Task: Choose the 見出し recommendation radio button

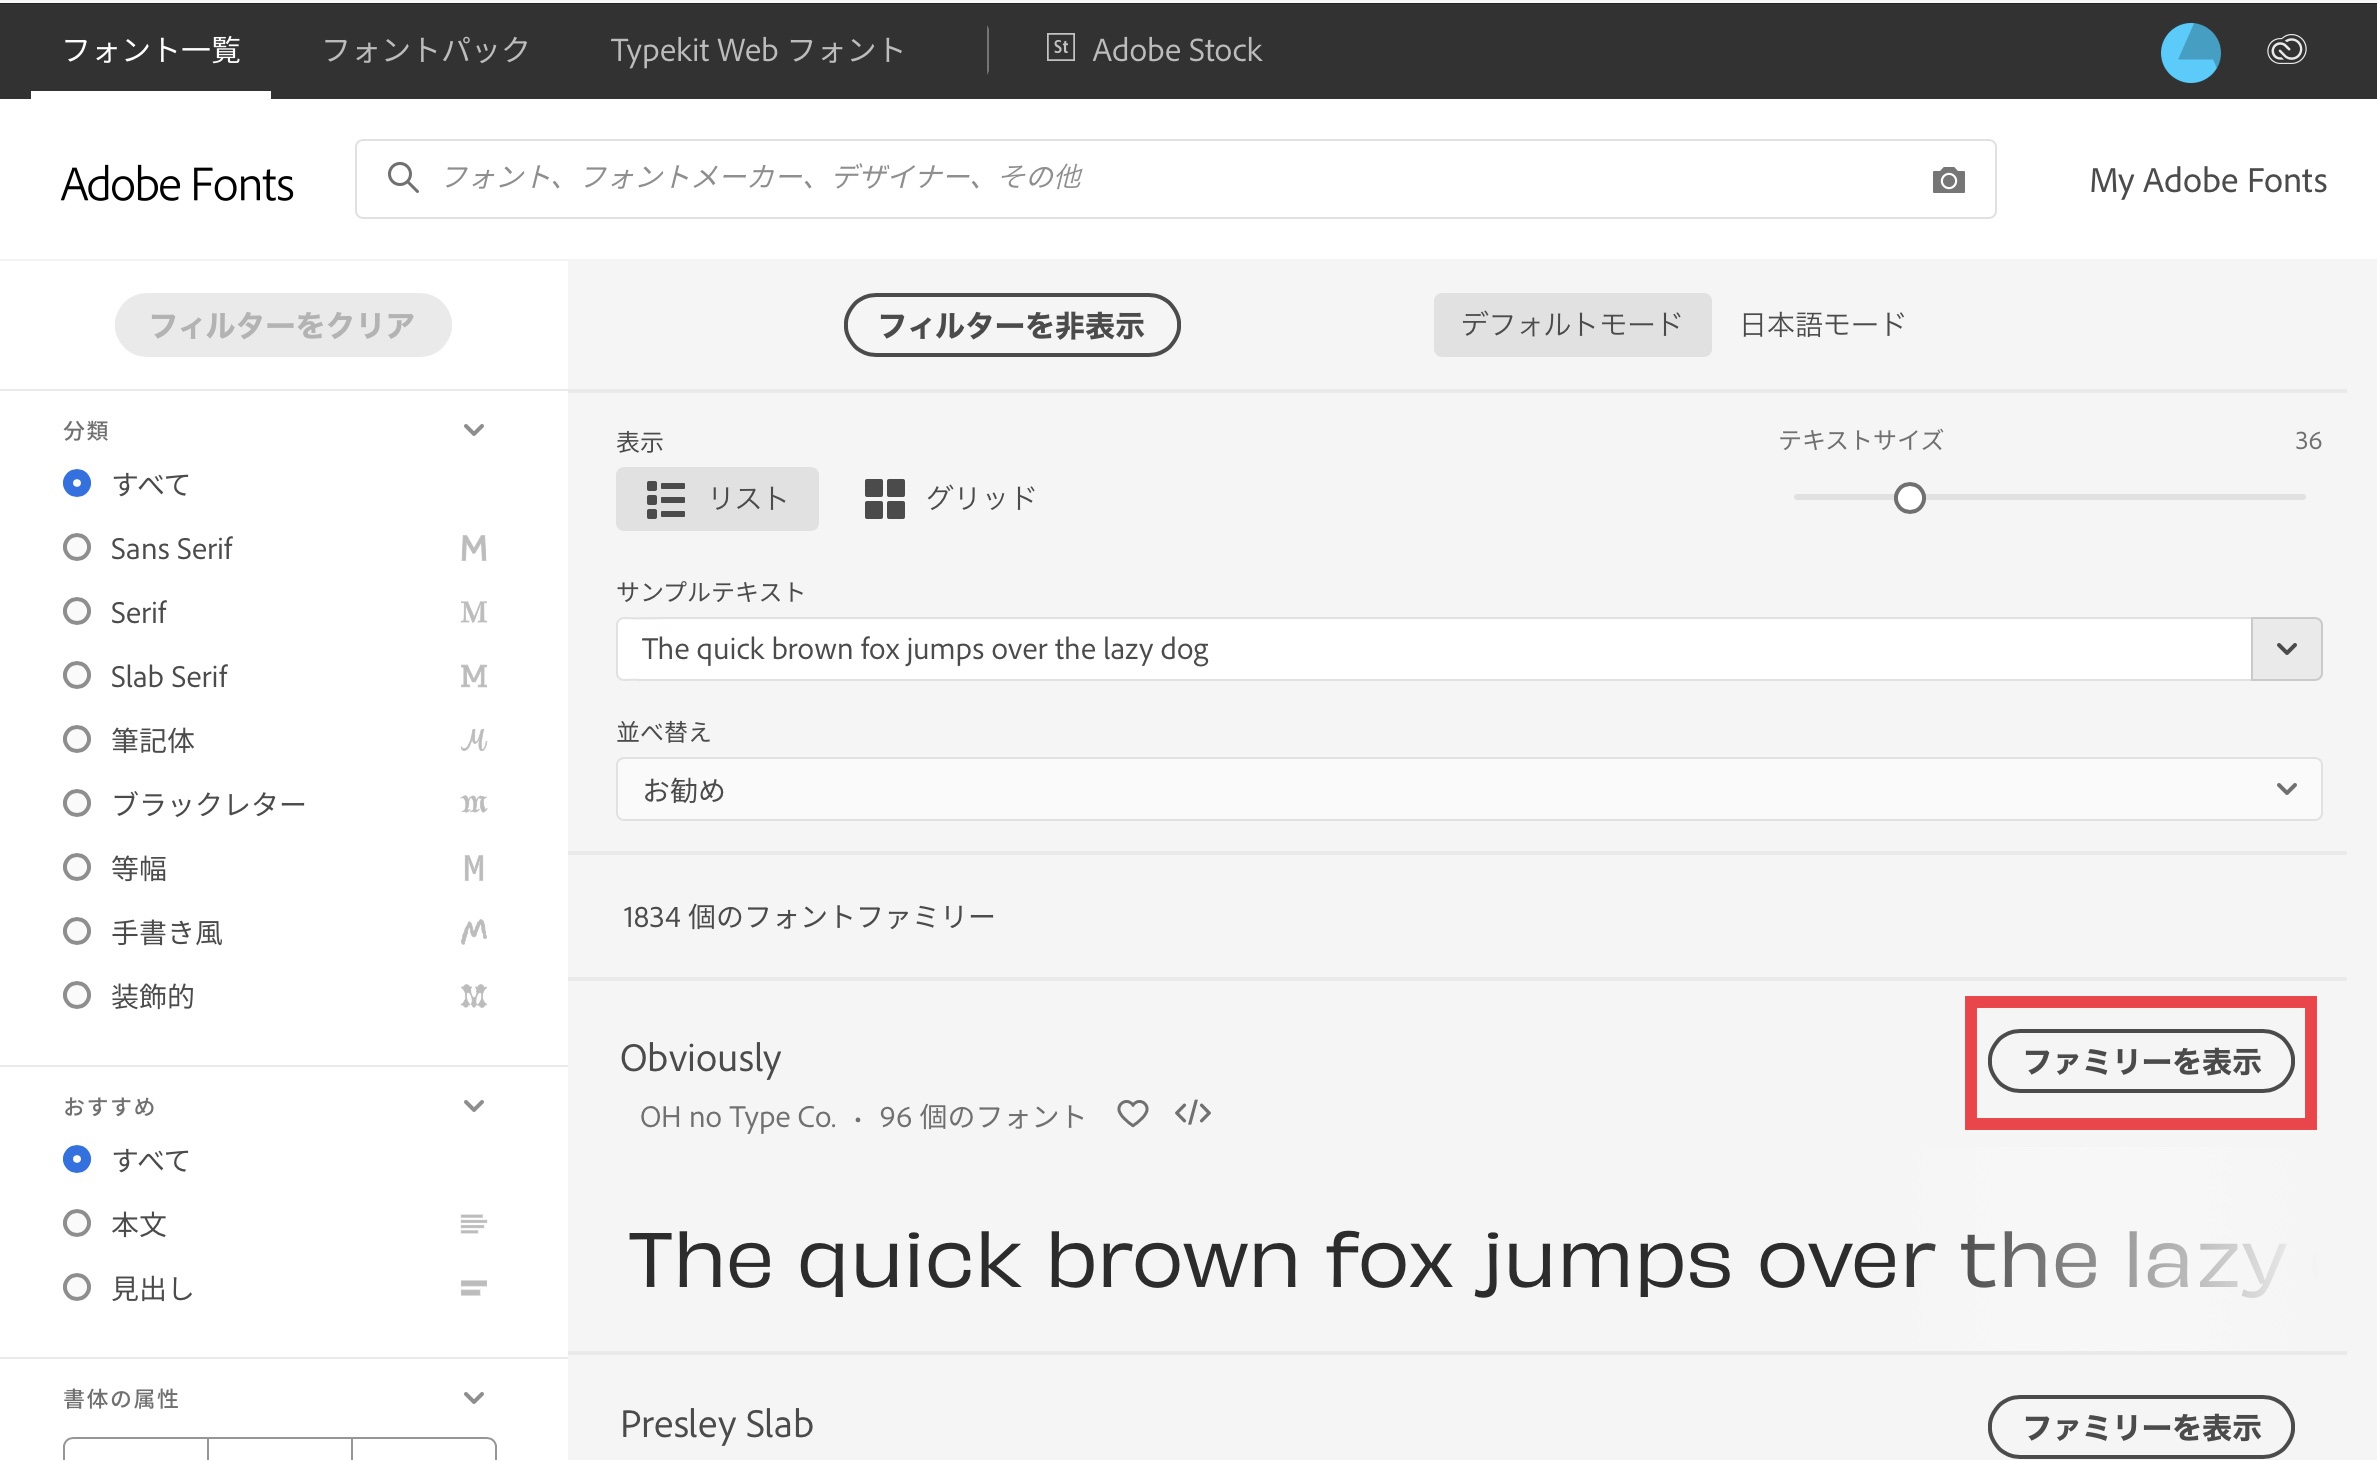Action: [77, 1287]
